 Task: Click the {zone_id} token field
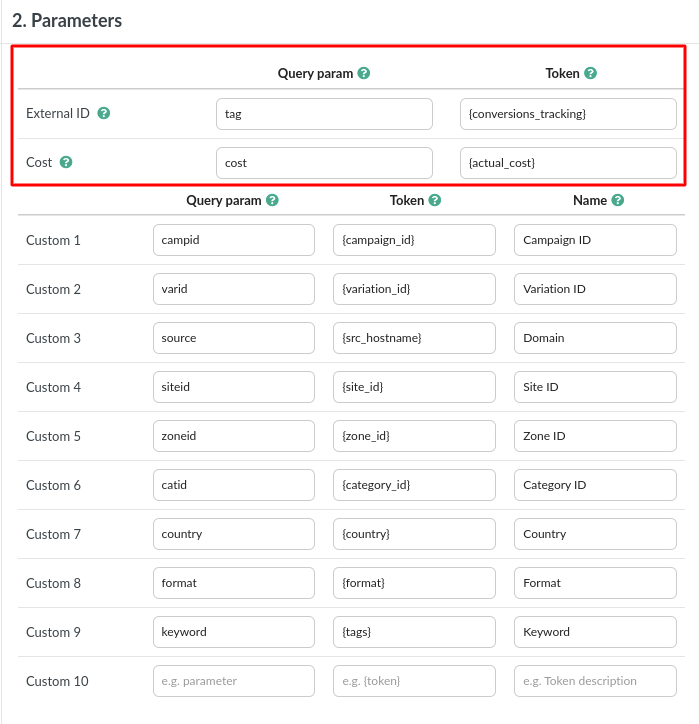pyautogui.click(x=414, y=436)
